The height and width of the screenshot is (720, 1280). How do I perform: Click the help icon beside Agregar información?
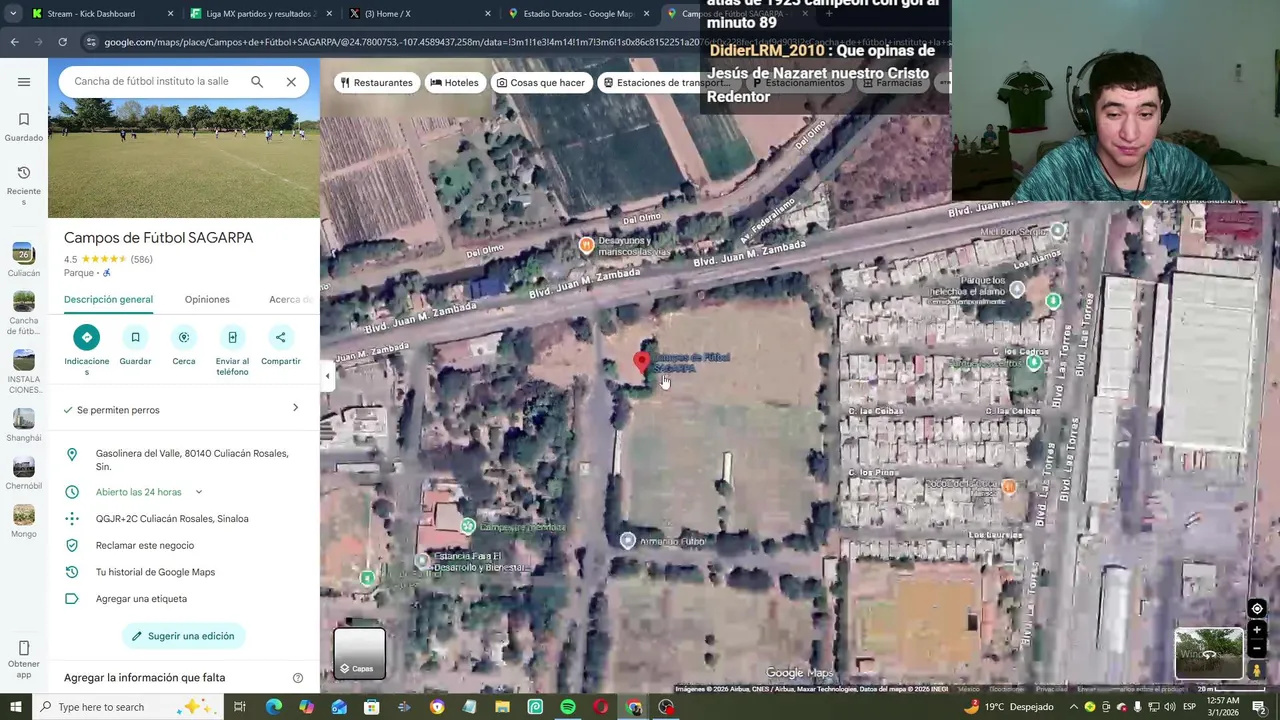point(297,678)
